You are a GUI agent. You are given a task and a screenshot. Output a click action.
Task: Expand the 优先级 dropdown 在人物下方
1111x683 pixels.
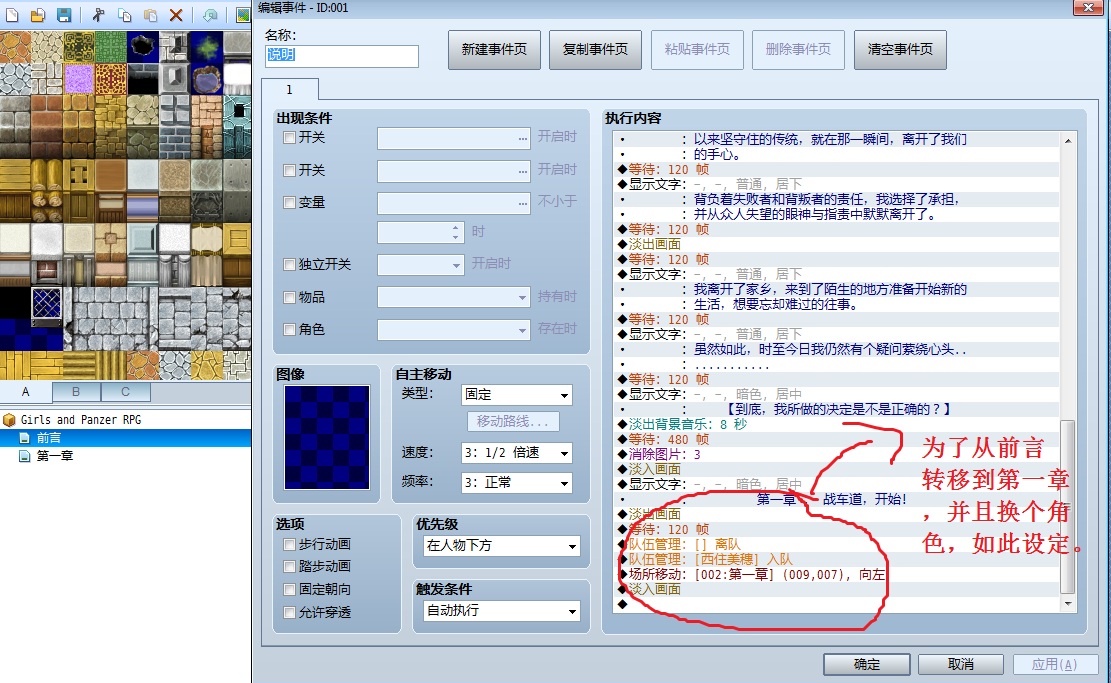click(502, 546)
